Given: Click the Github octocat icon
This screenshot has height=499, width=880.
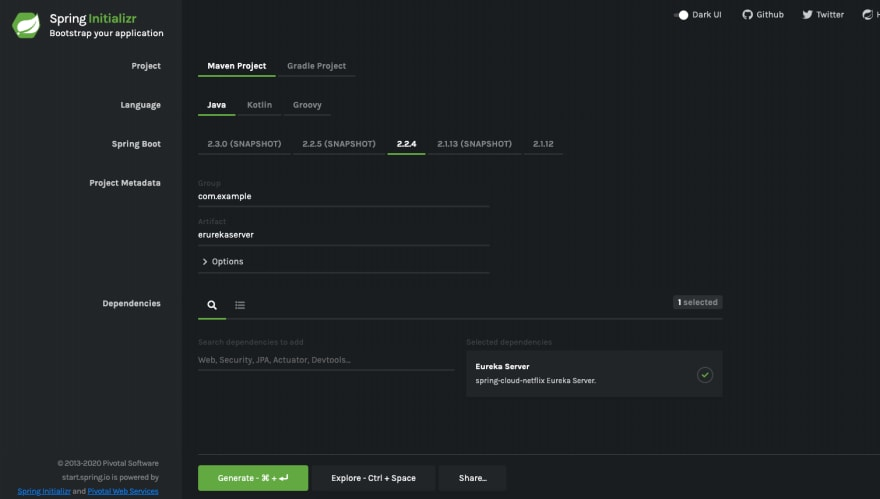Looking at the screenshot, I should (748, 15).
